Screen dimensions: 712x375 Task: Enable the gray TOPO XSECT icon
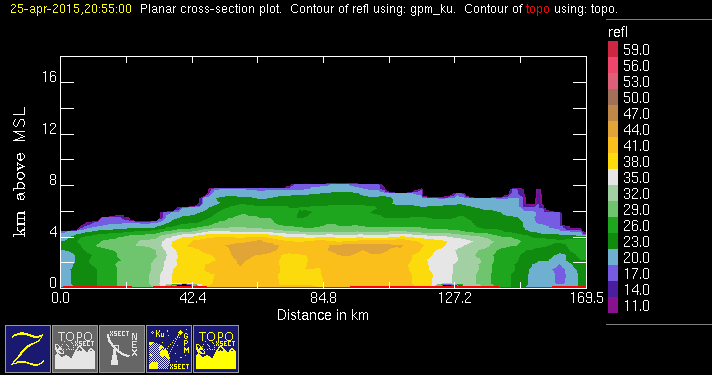tap(75, 349)
